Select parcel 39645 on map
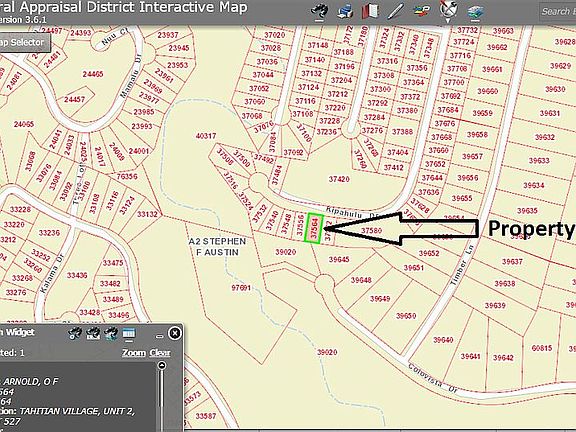 (x=339, y=259)
